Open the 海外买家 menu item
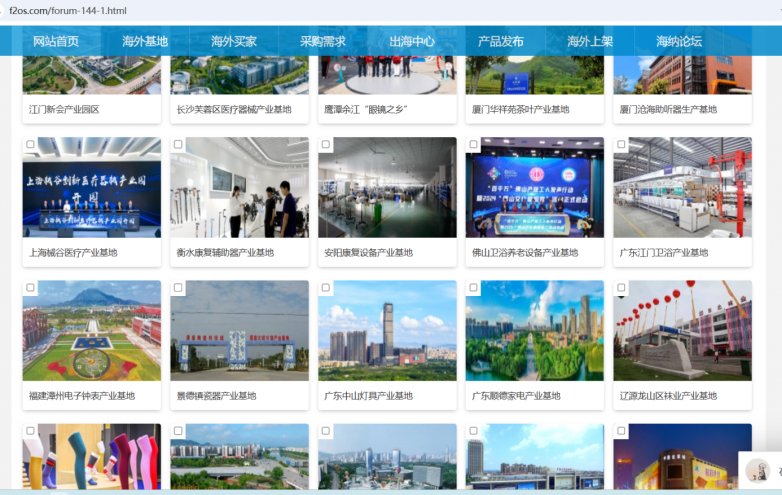Image resolution: width=782 pixels, height=495 pixels. tap(234, 41)
